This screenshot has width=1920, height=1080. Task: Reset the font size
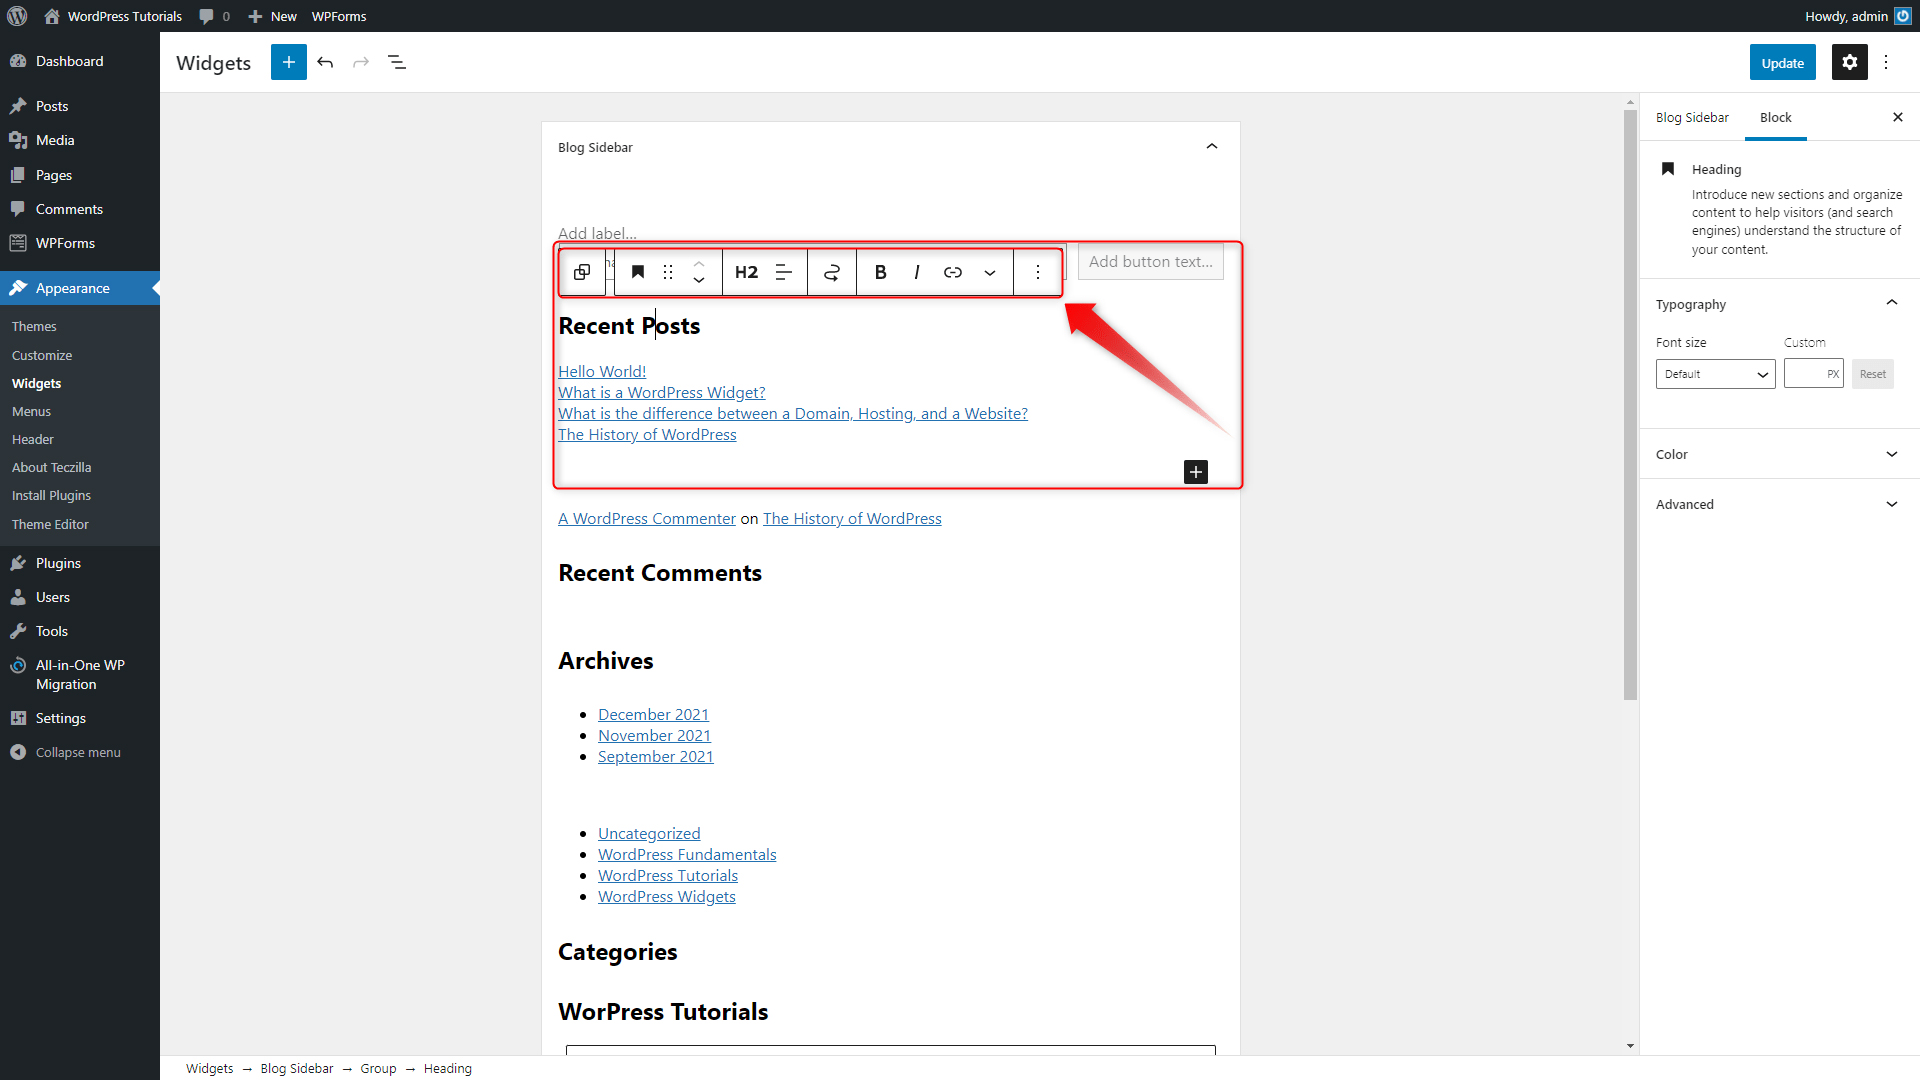click(x=1873, y=374)
